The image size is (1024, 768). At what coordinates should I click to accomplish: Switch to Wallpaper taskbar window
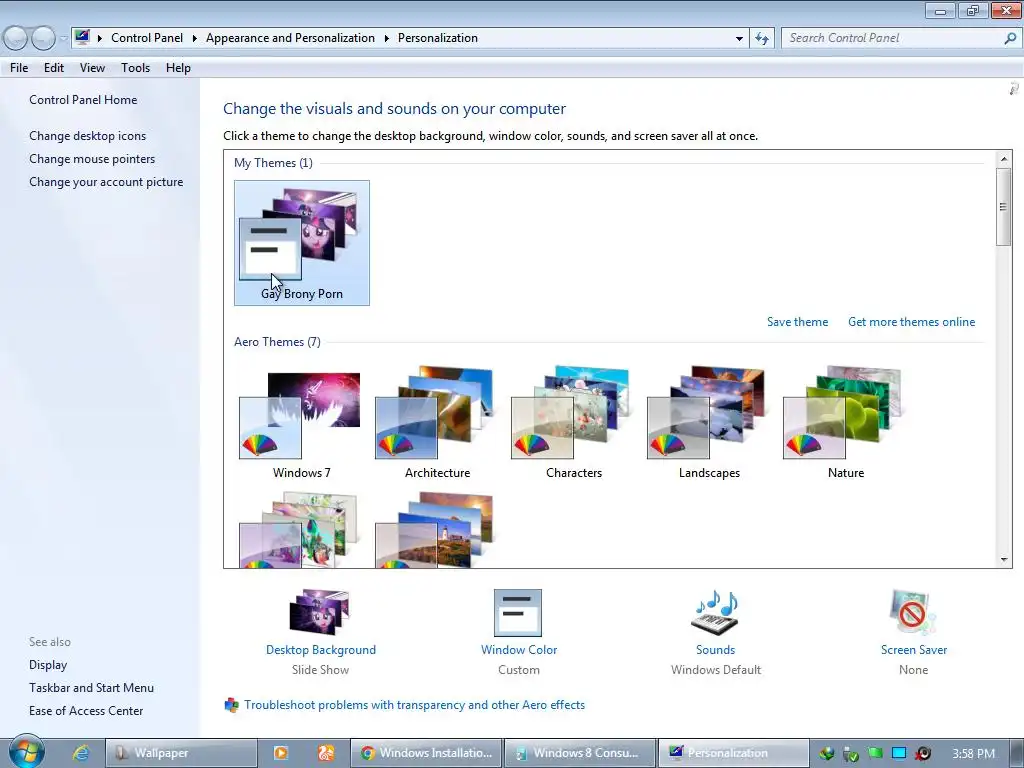coord(181,753)
